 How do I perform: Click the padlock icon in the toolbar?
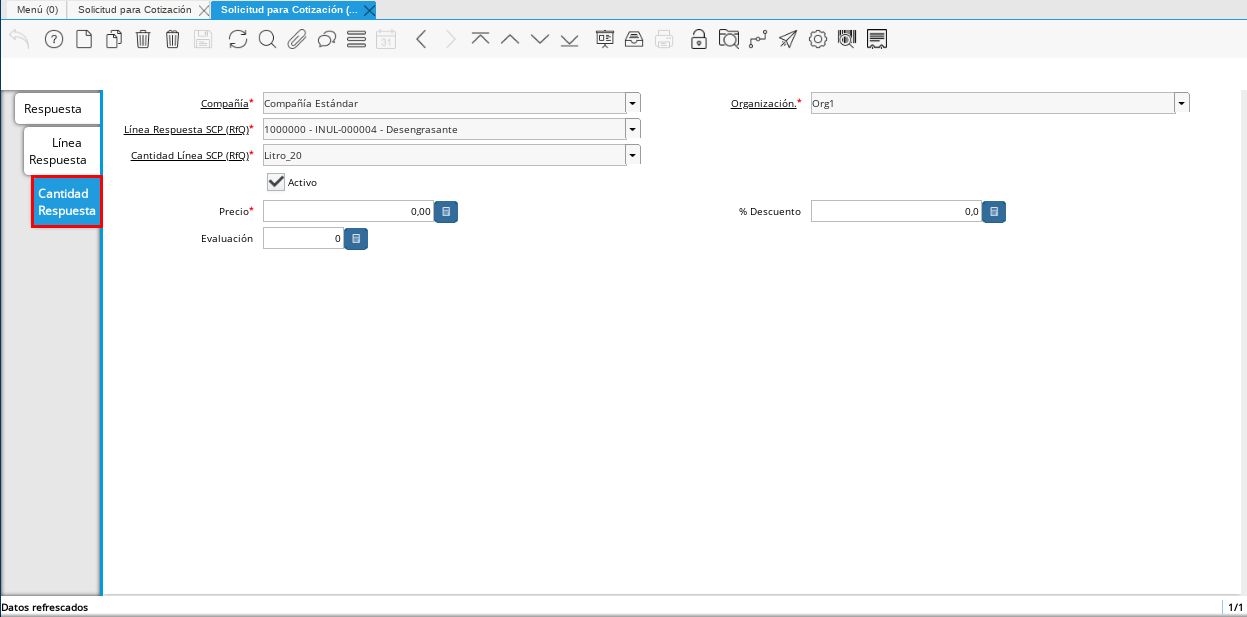pyautogui.click(x=699, y=39)
